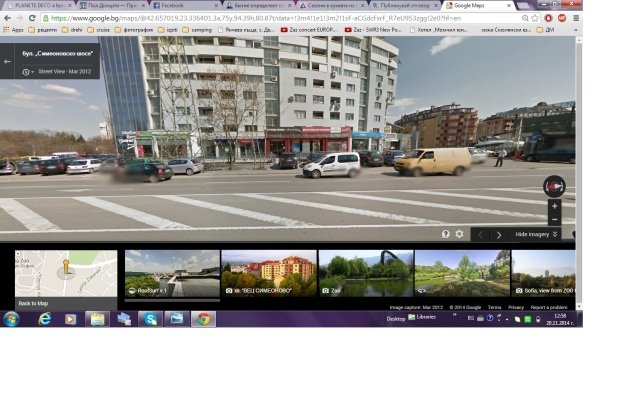
Task: Zoom in with the plus button
Action: 554,207
